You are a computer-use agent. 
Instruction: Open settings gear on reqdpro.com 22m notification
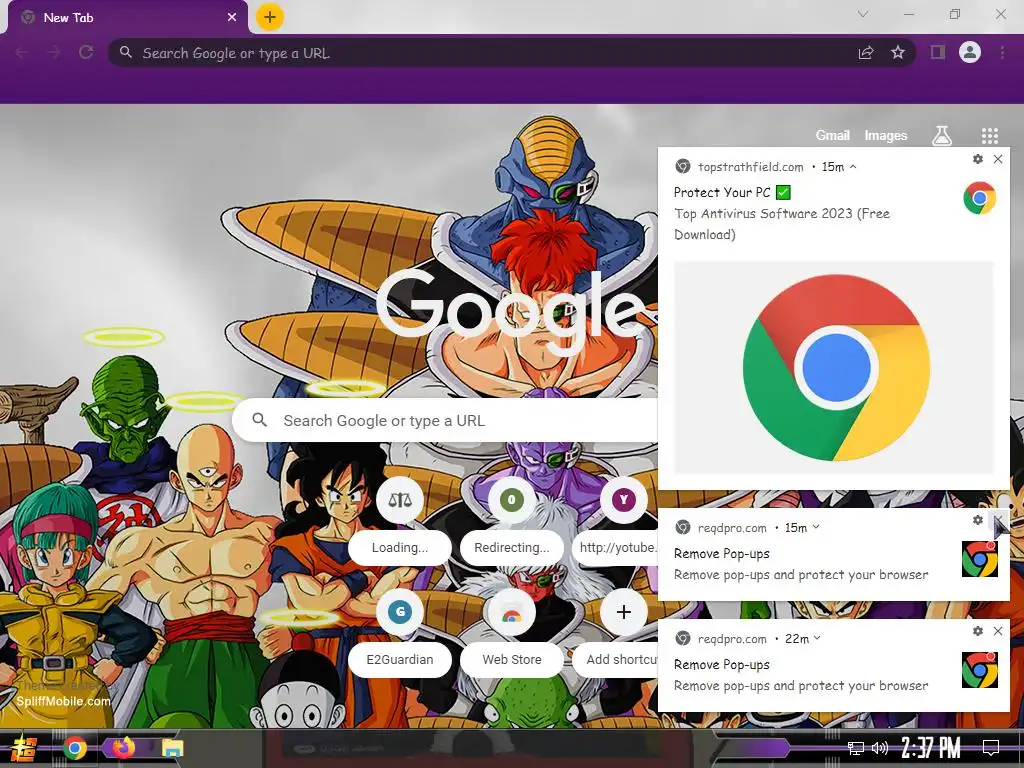[x=978, y=631]
